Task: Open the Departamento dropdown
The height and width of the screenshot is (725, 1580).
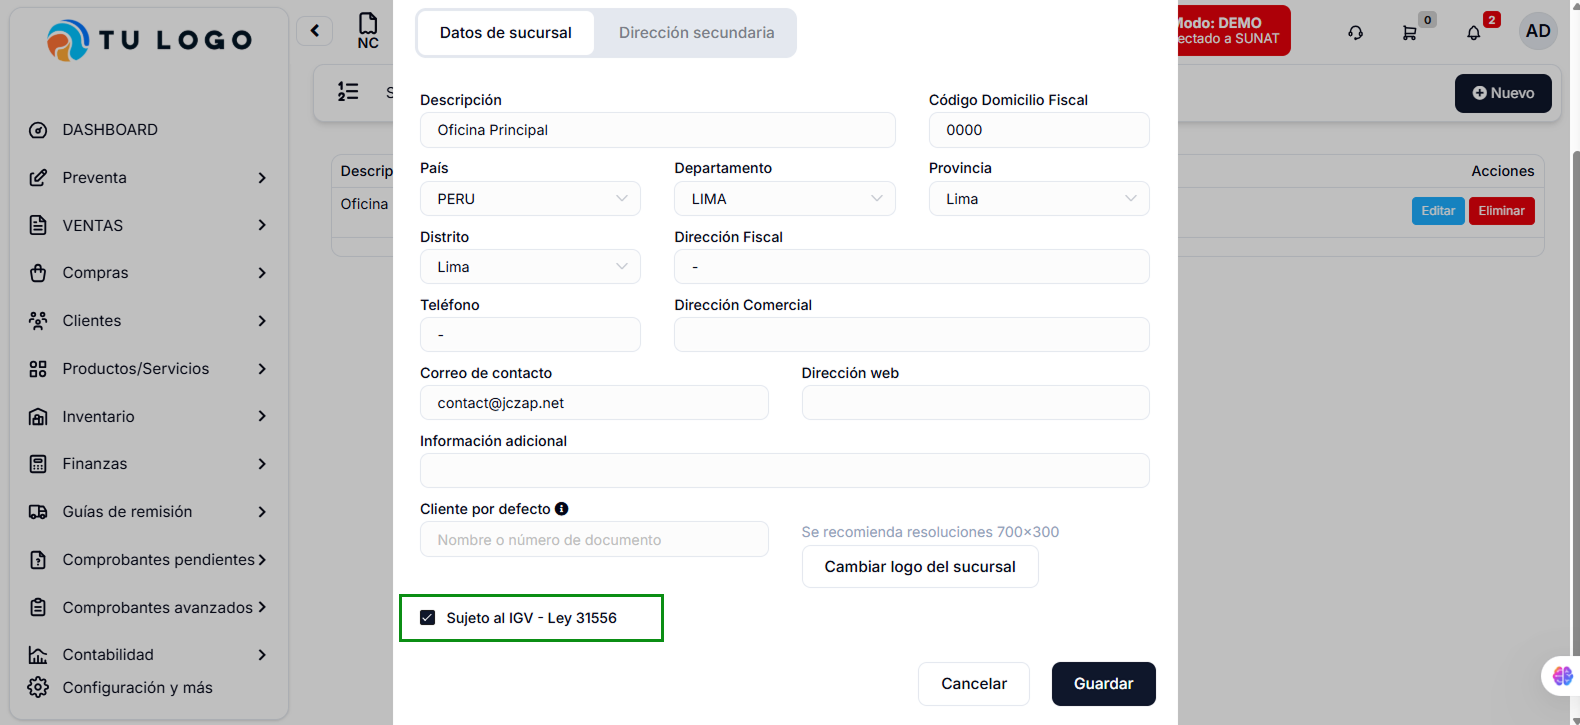Action: pyautogui.click(x=784, y=199)
